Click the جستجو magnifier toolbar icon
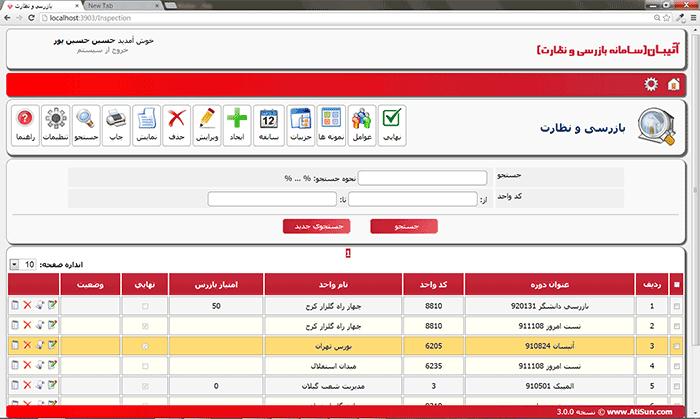The height and width of the screenshot is (419, 700). [x=86, y=125]
